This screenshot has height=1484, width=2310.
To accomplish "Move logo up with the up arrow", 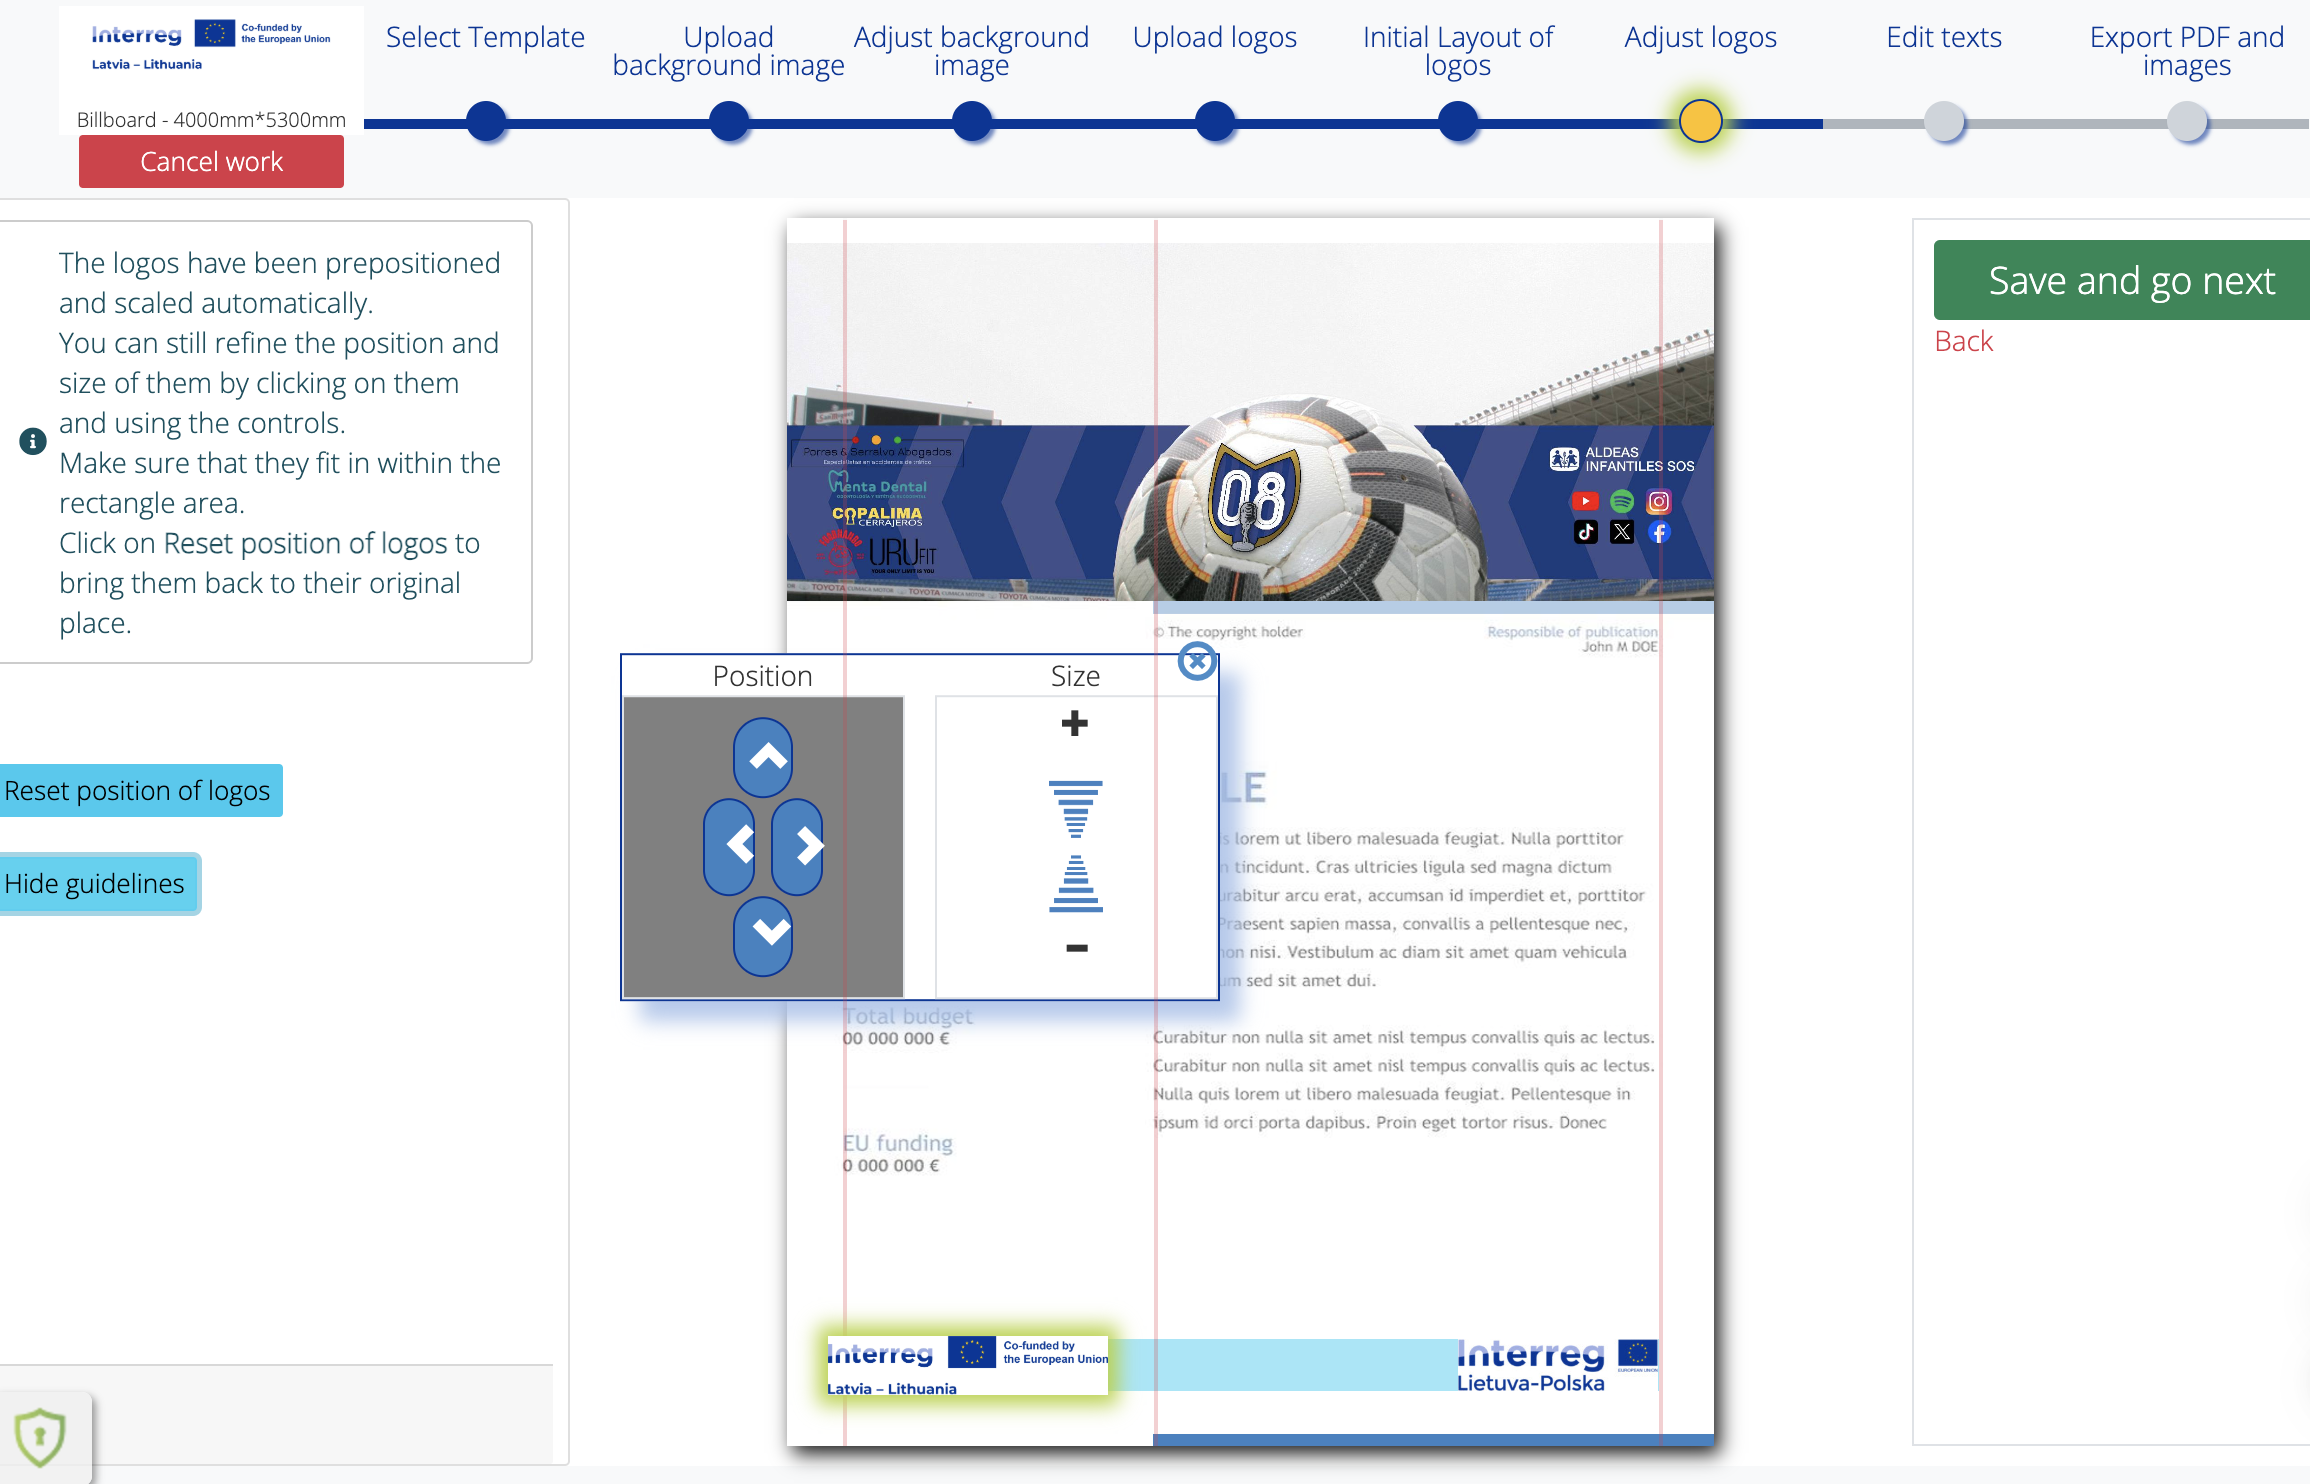I will tap(763, 758).
